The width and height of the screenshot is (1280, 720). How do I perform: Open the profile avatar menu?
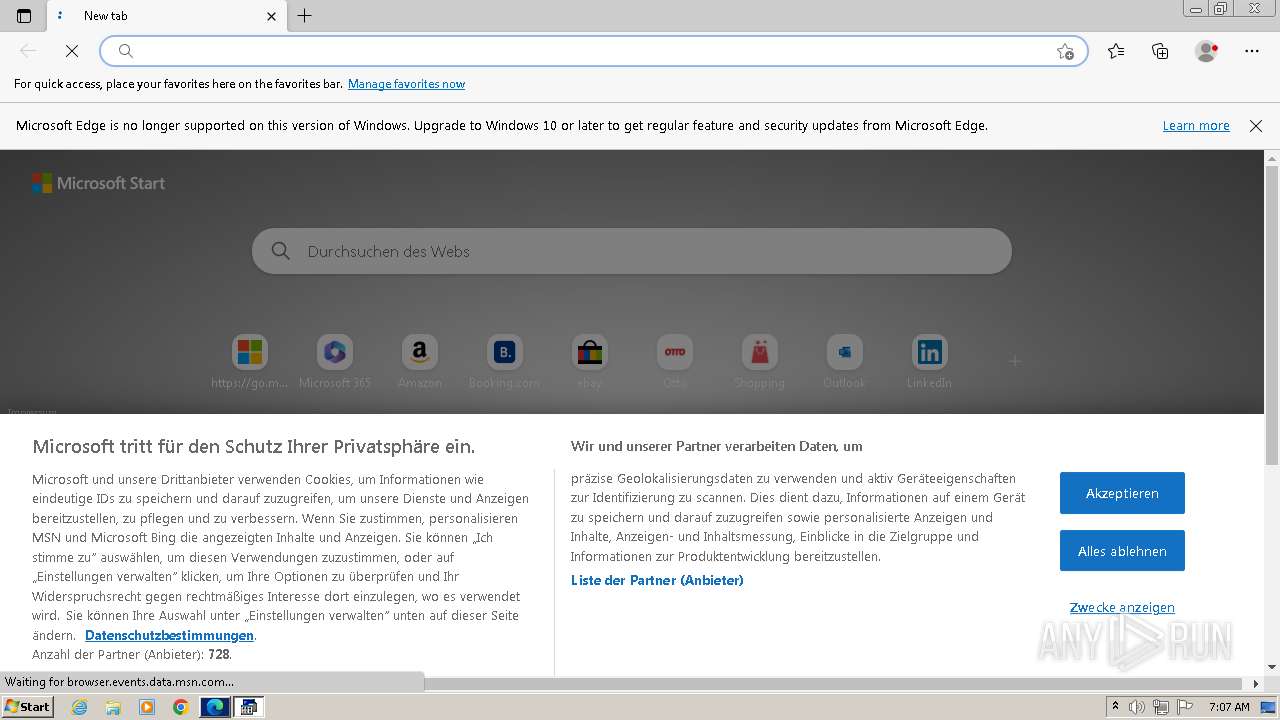tap(1206, 51)
